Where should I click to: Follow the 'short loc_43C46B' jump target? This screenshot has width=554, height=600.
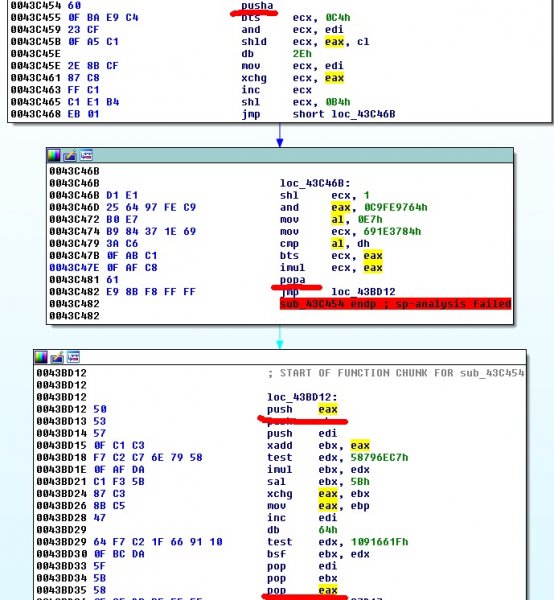coord(344,114)
